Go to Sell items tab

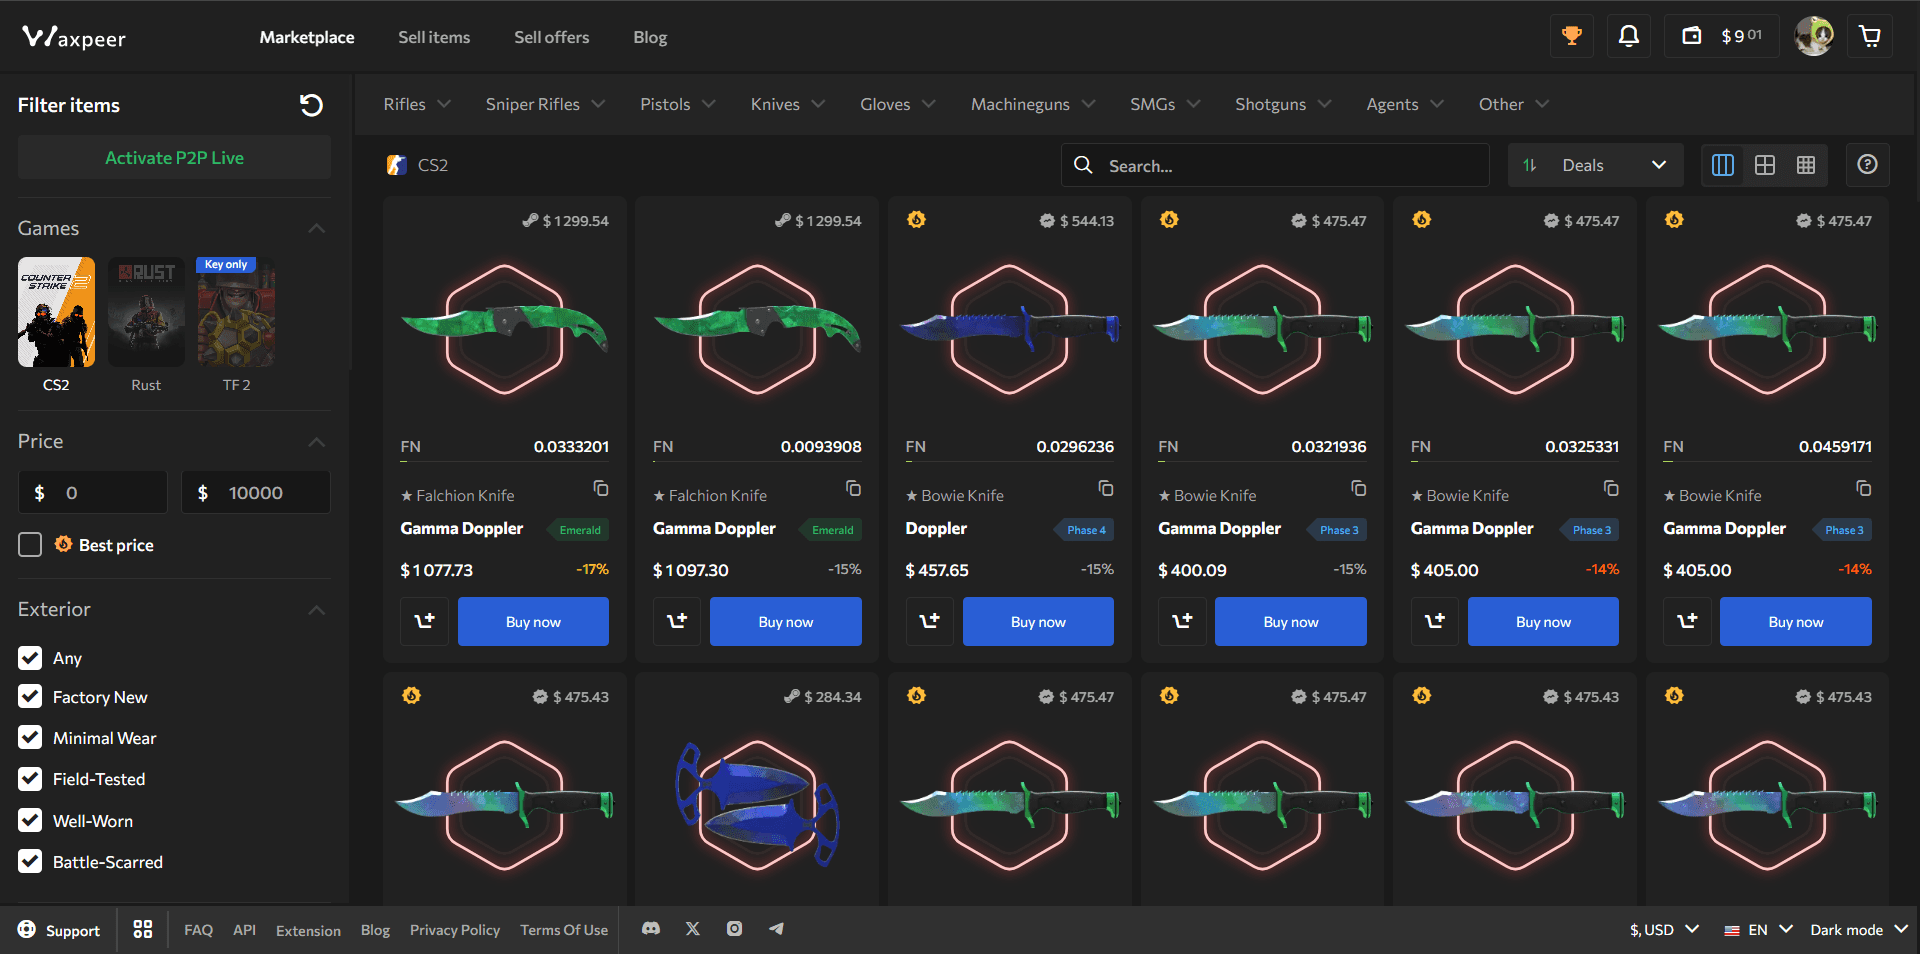coord(434,37)
